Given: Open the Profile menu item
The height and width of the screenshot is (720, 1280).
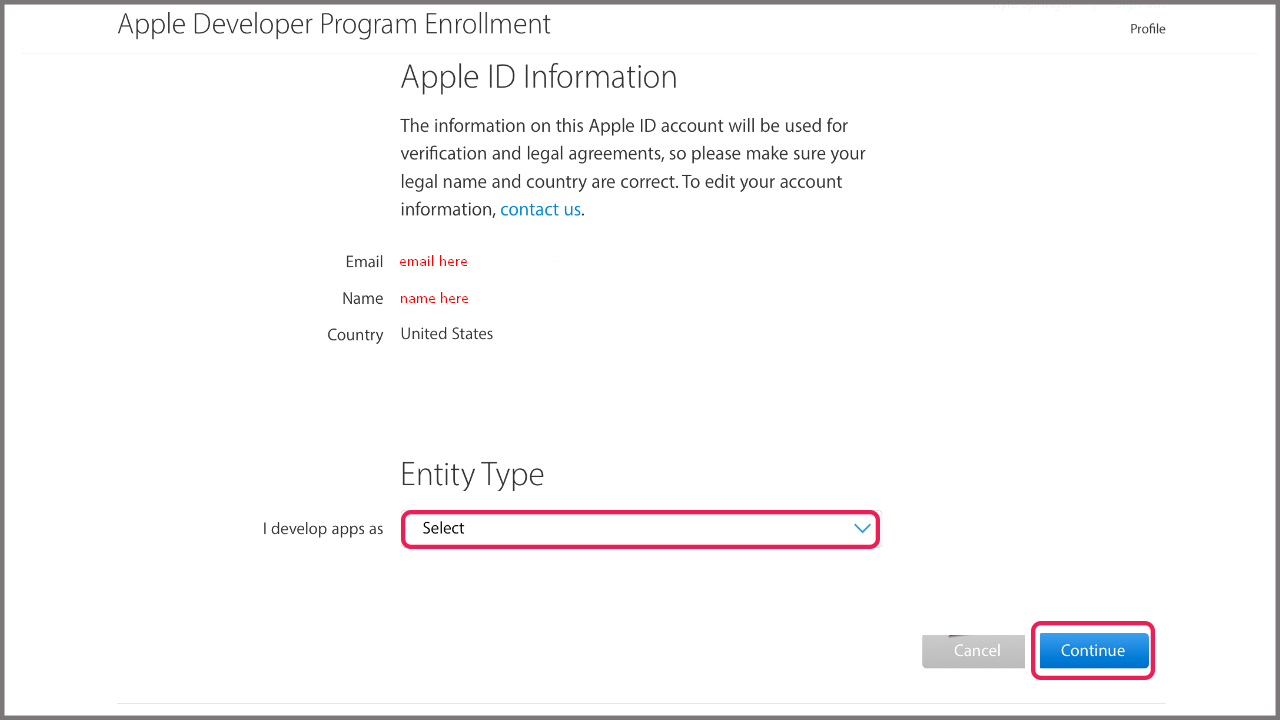Looking at the screenshot, I should coord(1147,29).
